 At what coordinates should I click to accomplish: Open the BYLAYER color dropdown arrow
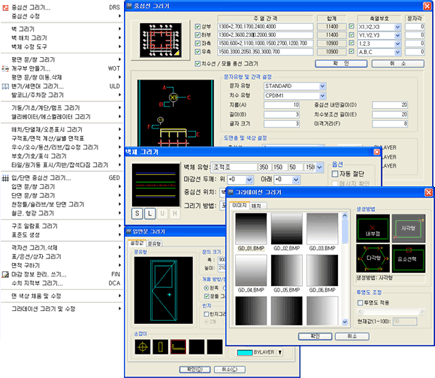tap(280, 352)
